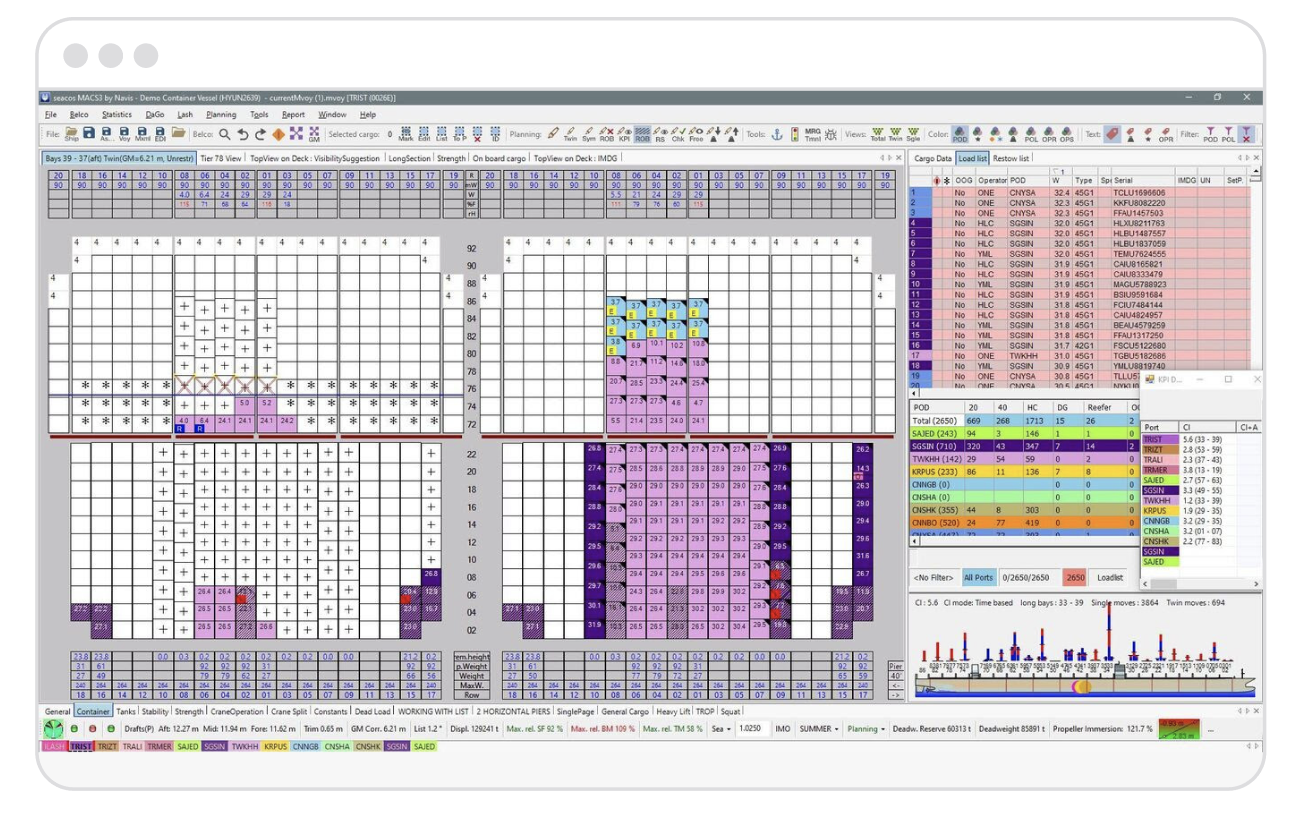1298x834 pixels.
Task: Select the Chk planning check icon
Action: pos(677,133)
